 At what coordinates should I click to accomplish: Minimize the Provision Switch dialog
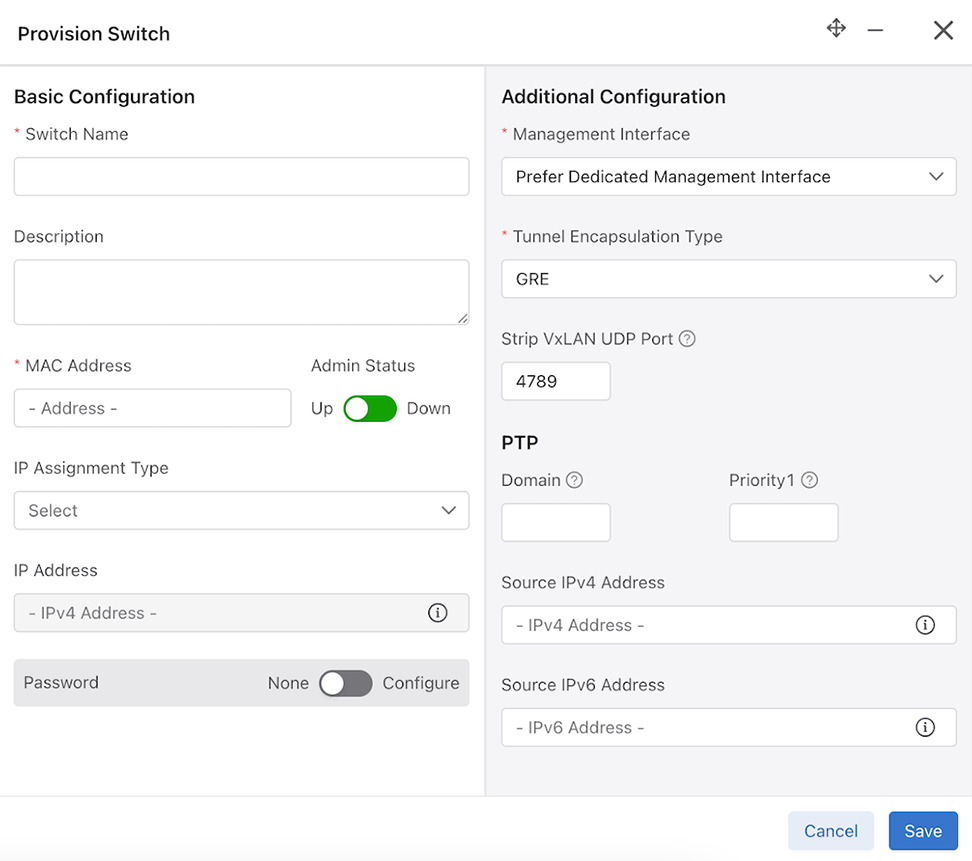[875, 31]
